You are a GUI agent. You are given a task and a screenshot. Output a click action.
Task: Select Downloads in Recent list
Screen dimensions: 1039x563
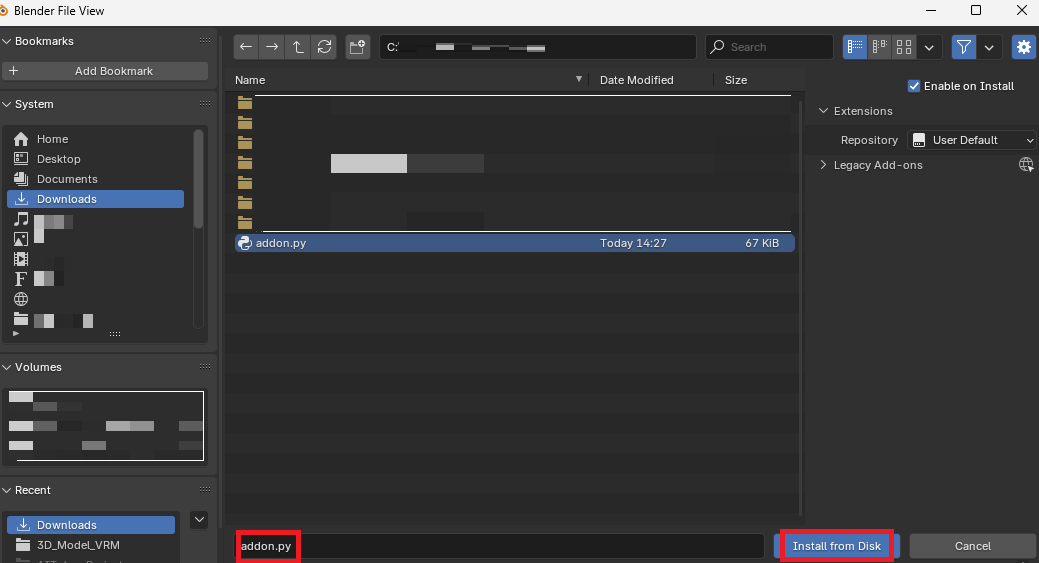(x=91, y=525)
